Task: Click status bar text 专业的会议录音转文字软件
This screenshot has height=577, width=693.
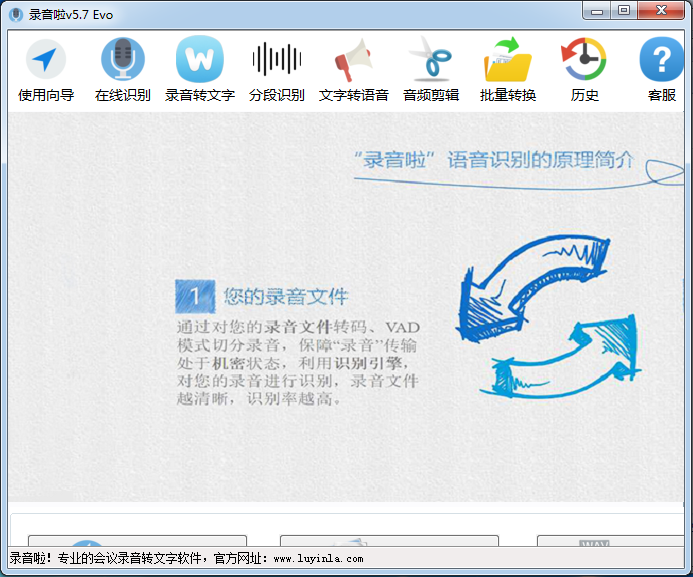Action: tap(129, 558)
